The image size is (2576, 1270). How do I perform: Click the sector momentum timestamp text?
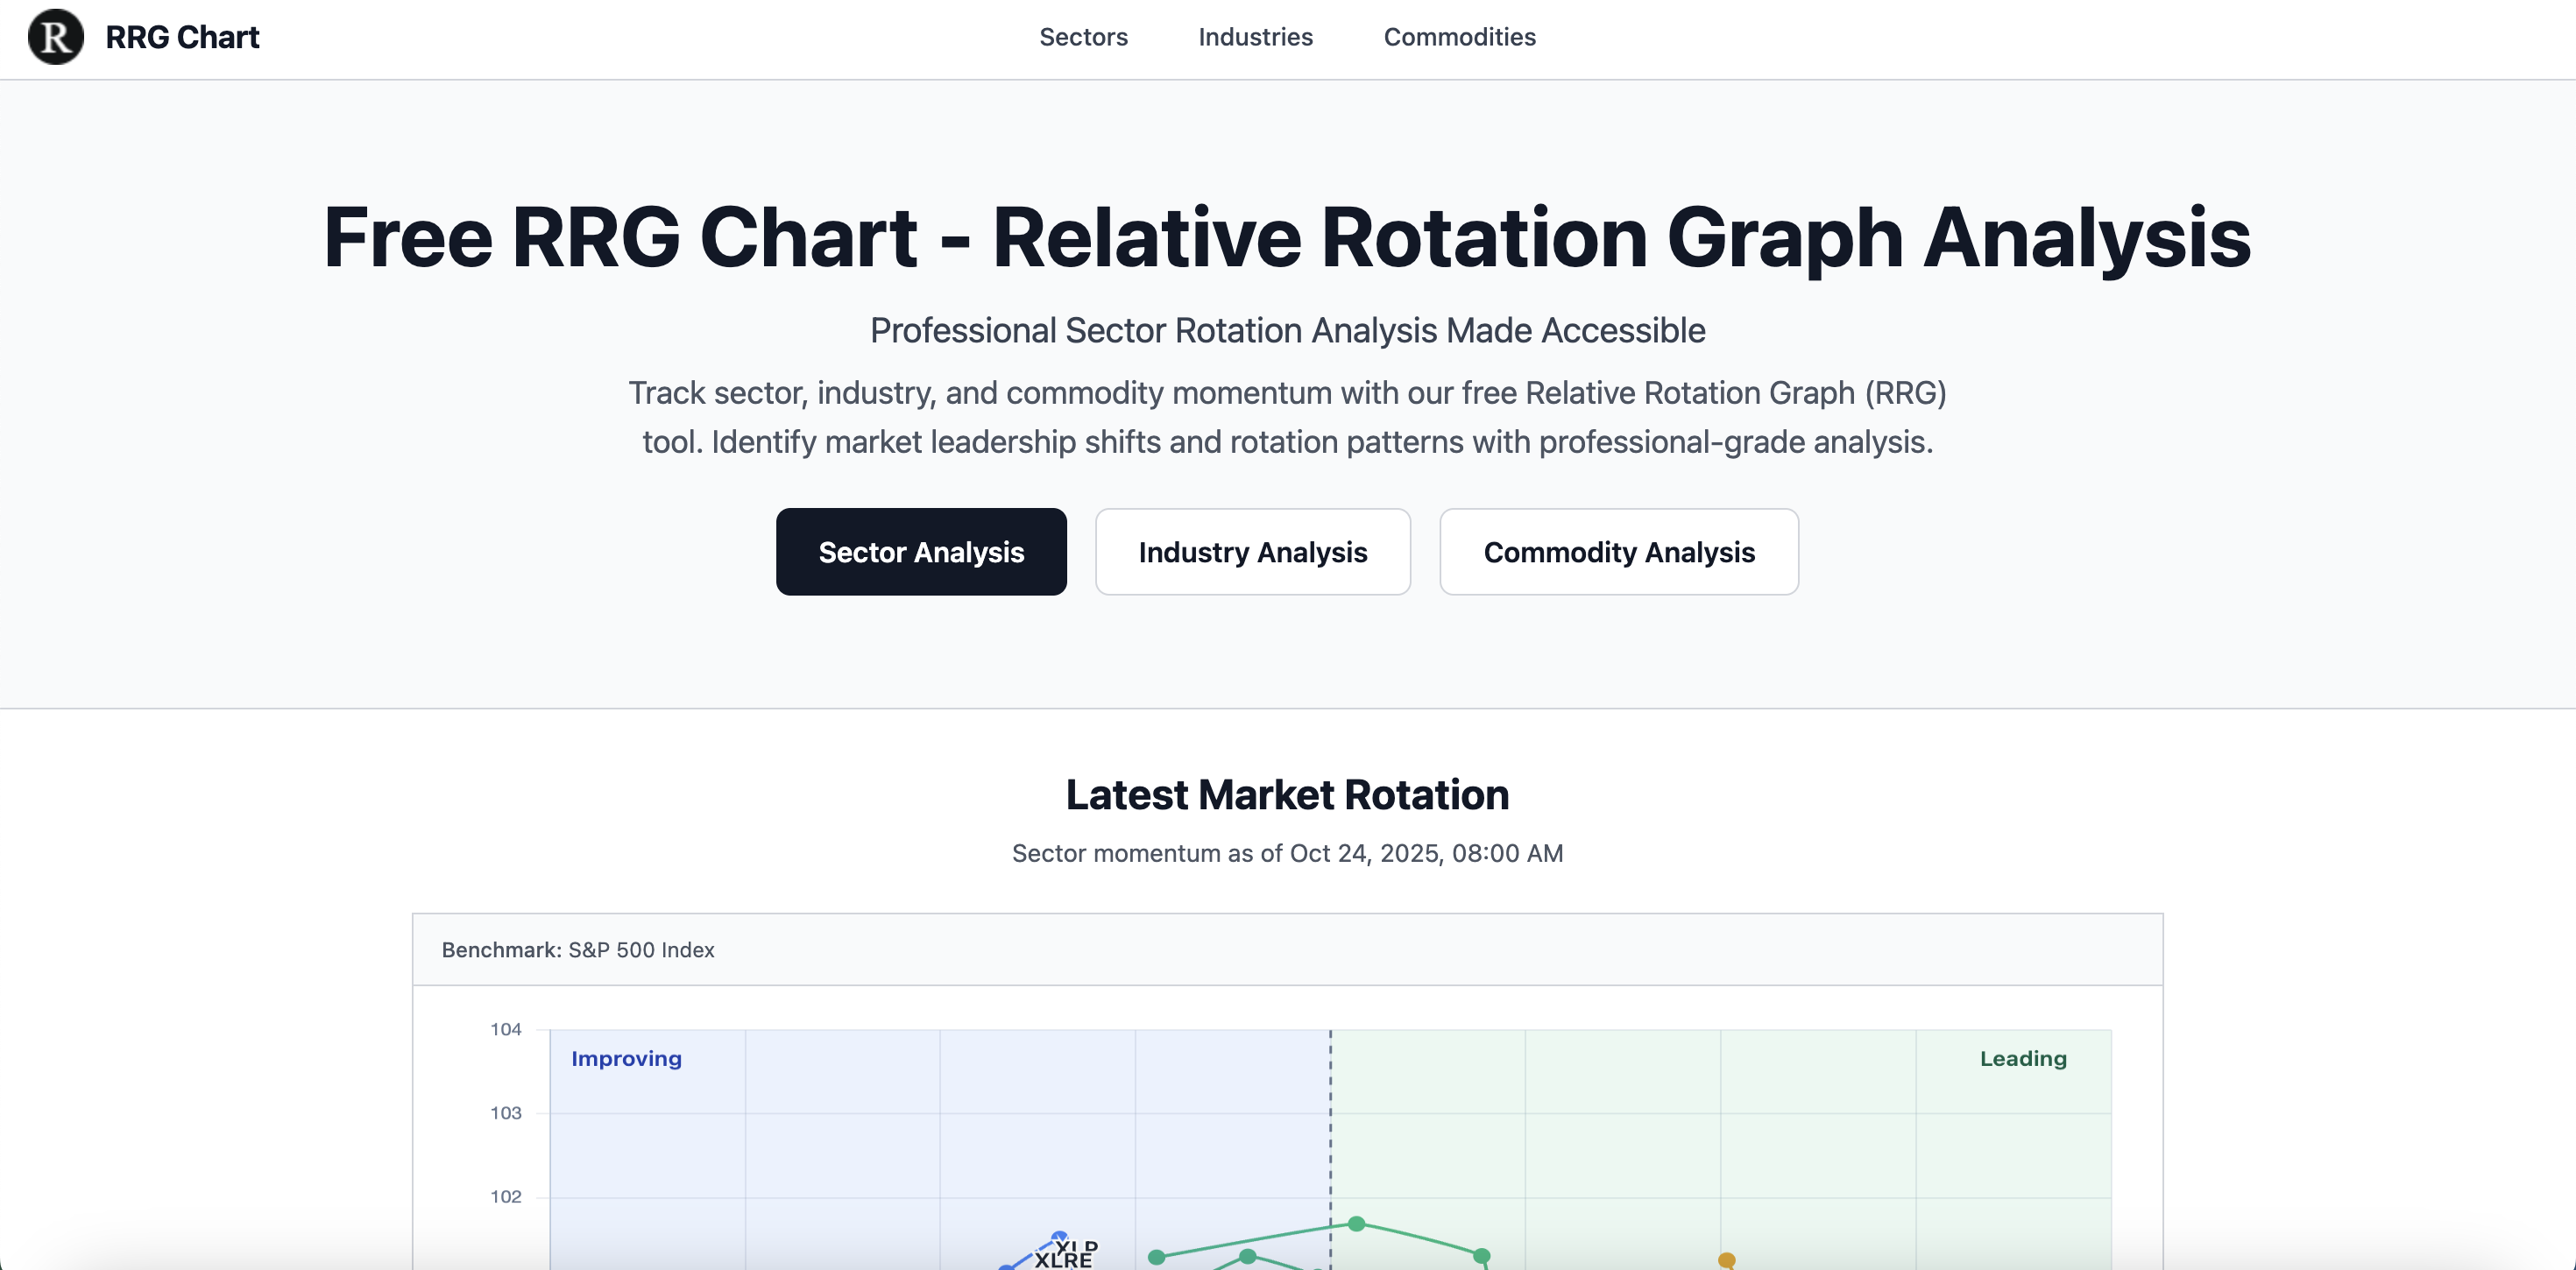pos(1287,853)
